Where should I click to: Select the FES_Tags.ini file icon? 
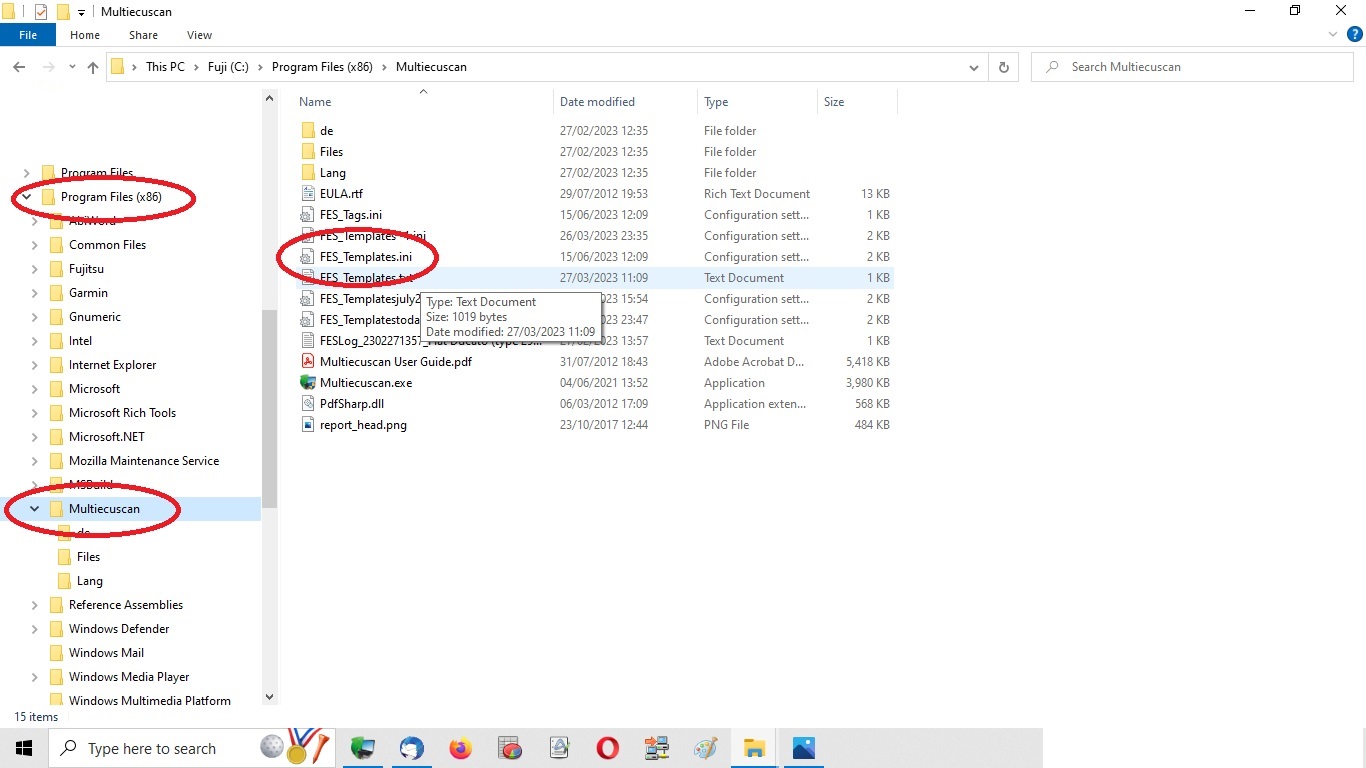308,215
